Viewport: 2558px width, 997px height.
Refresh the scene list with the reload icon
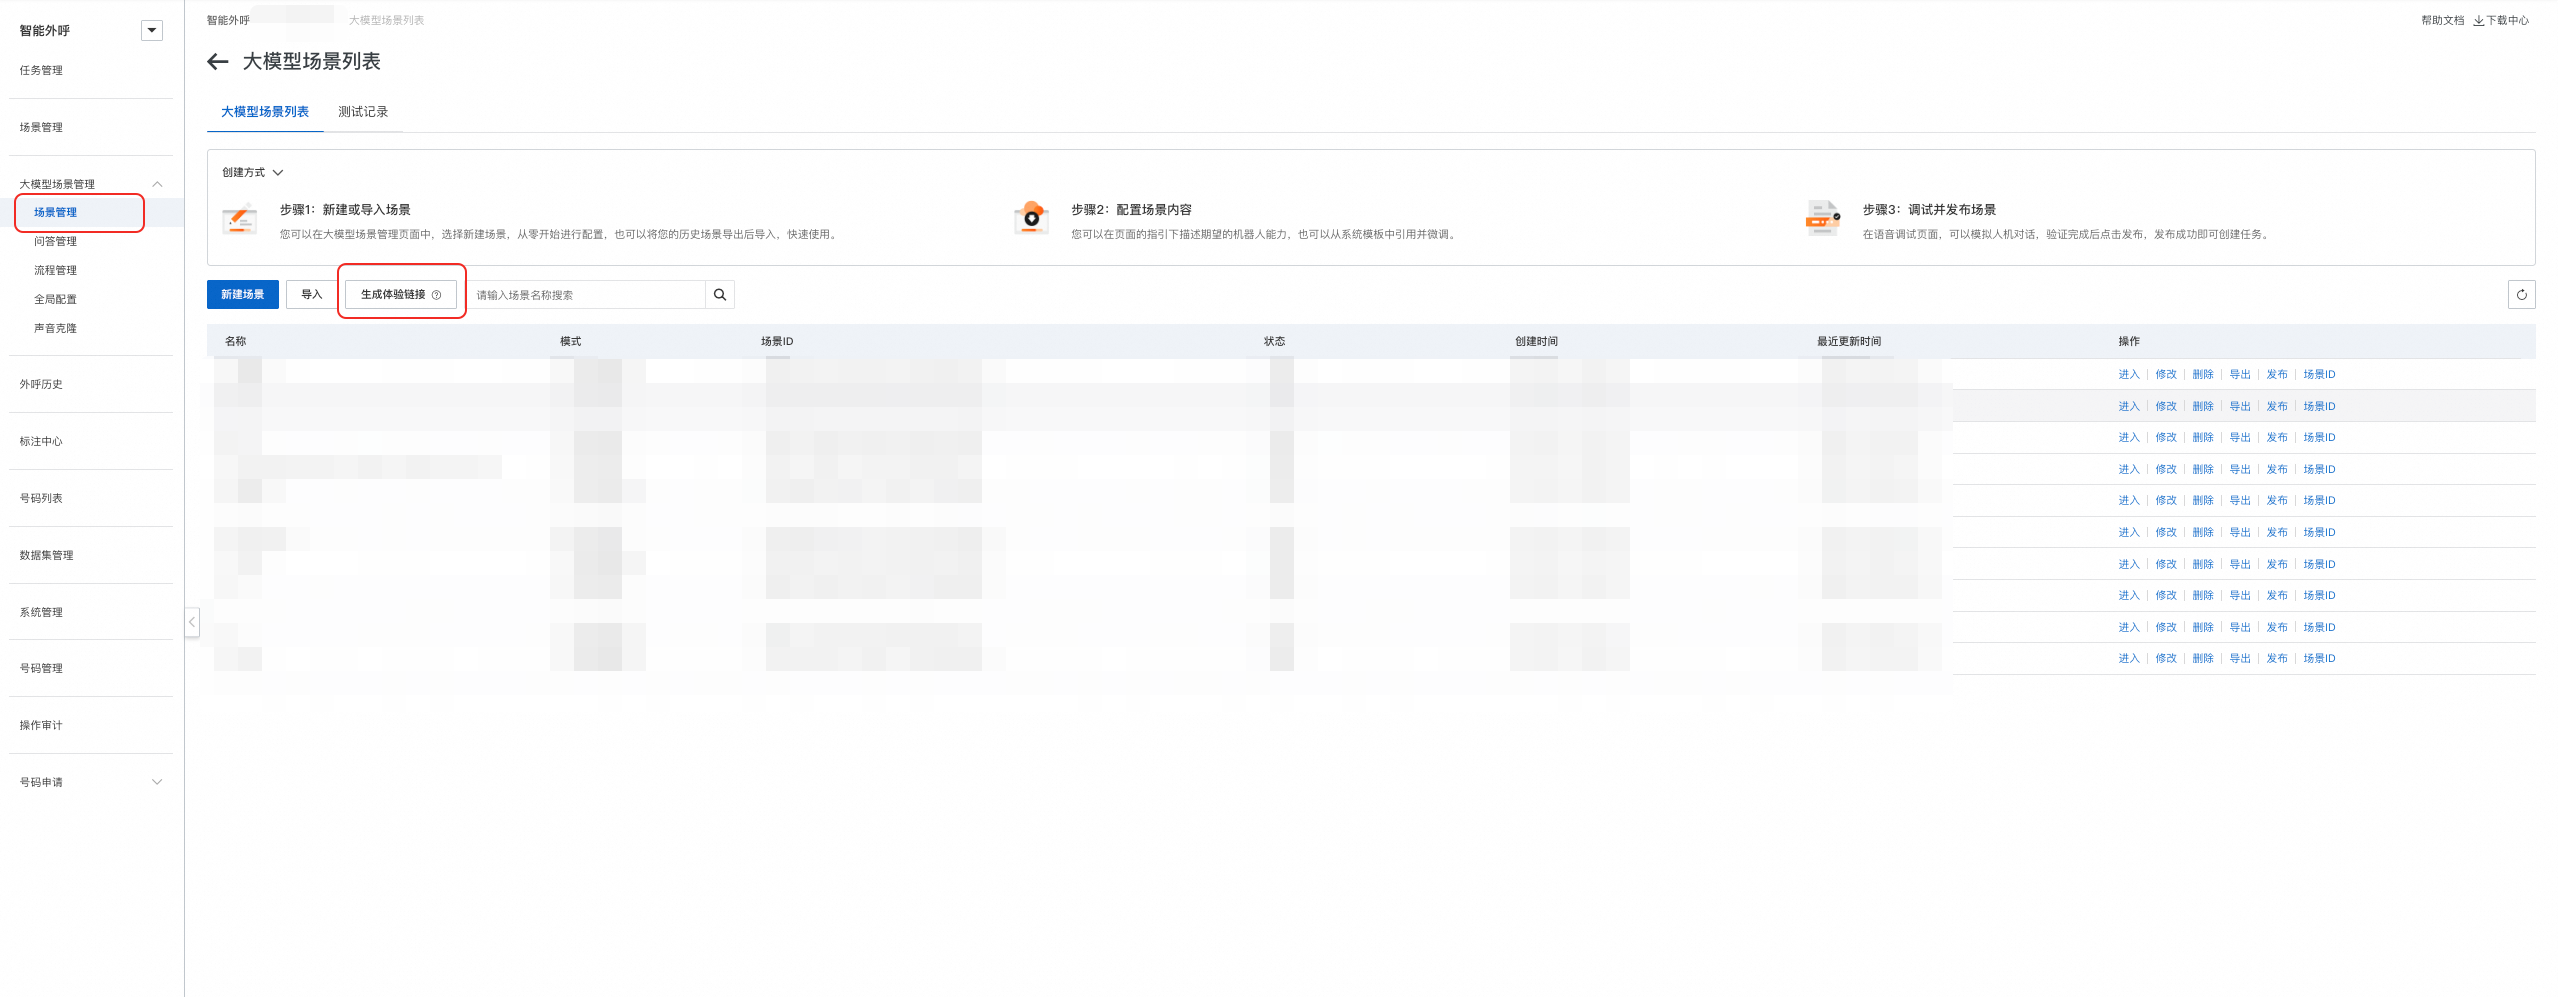(2521, 295)
